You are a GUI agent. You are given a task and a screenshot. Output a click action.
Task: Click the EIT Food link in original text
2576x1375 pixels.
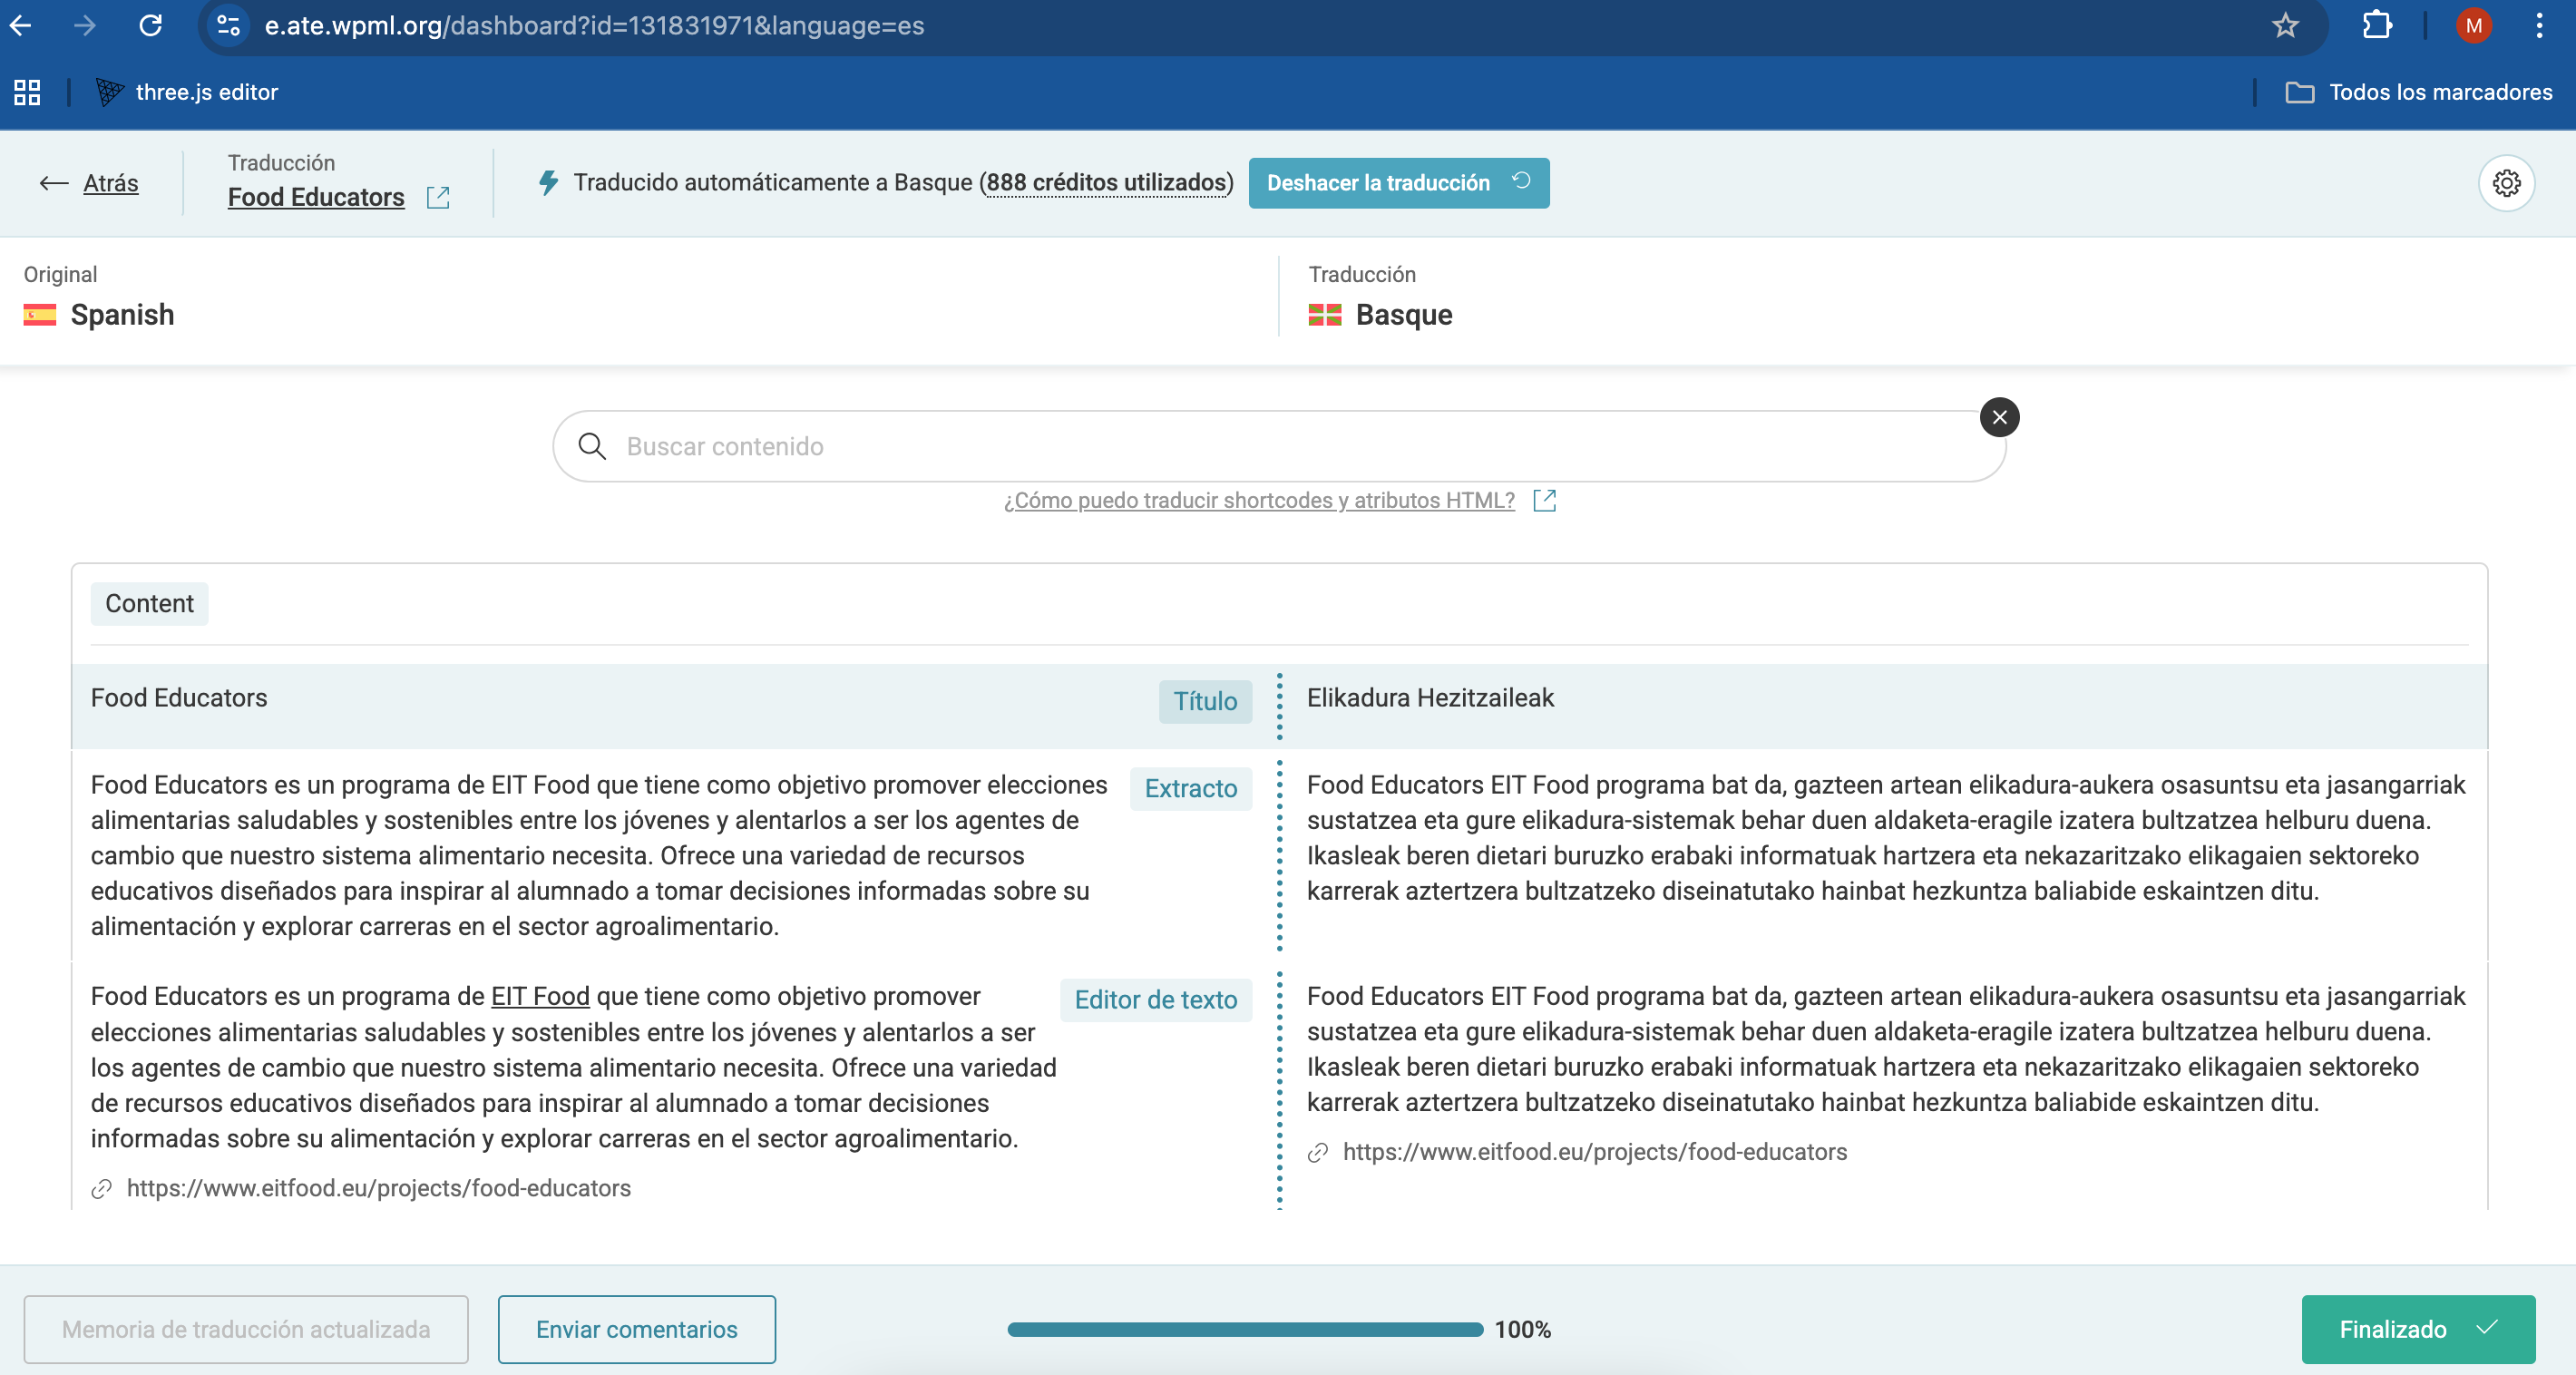540,996
